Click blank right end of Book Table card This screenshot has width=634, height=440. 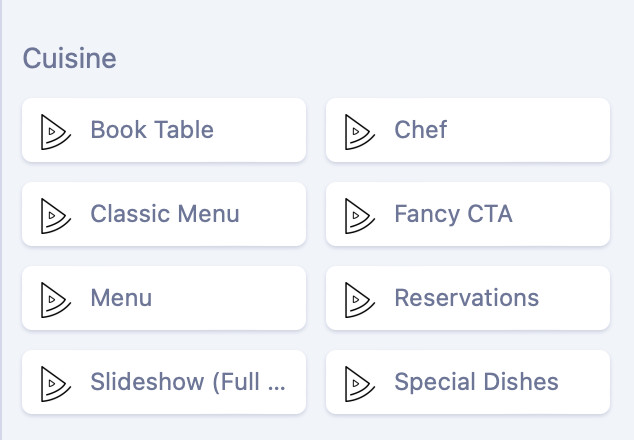[265, 130]
